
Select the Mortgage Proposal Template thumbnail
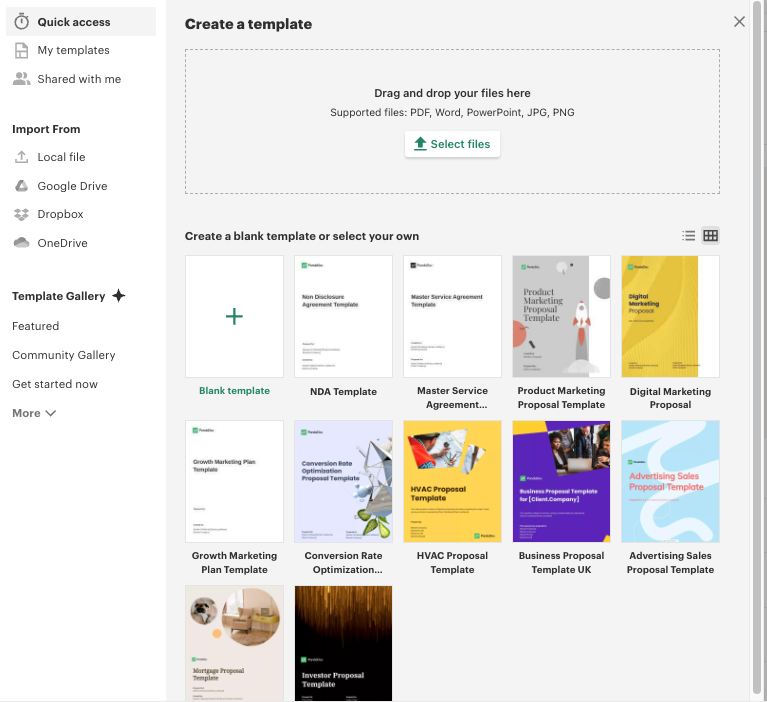[x=234, y=643]
